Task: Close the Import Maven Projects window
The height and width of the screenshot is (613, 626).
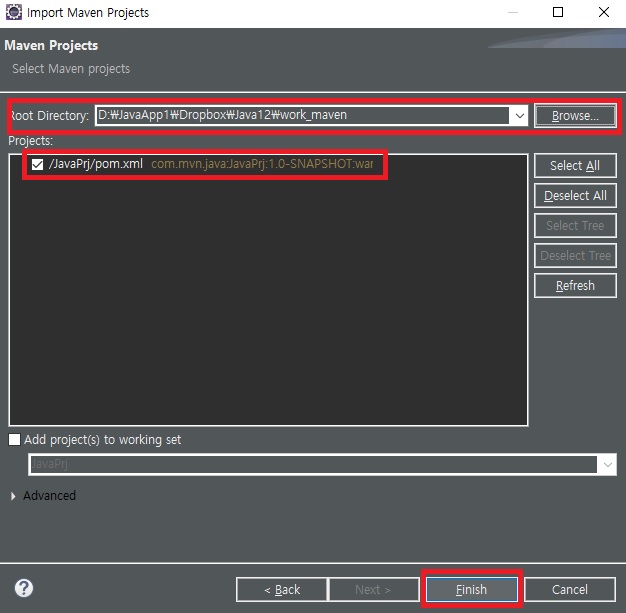Action: [x=604, y=12]
